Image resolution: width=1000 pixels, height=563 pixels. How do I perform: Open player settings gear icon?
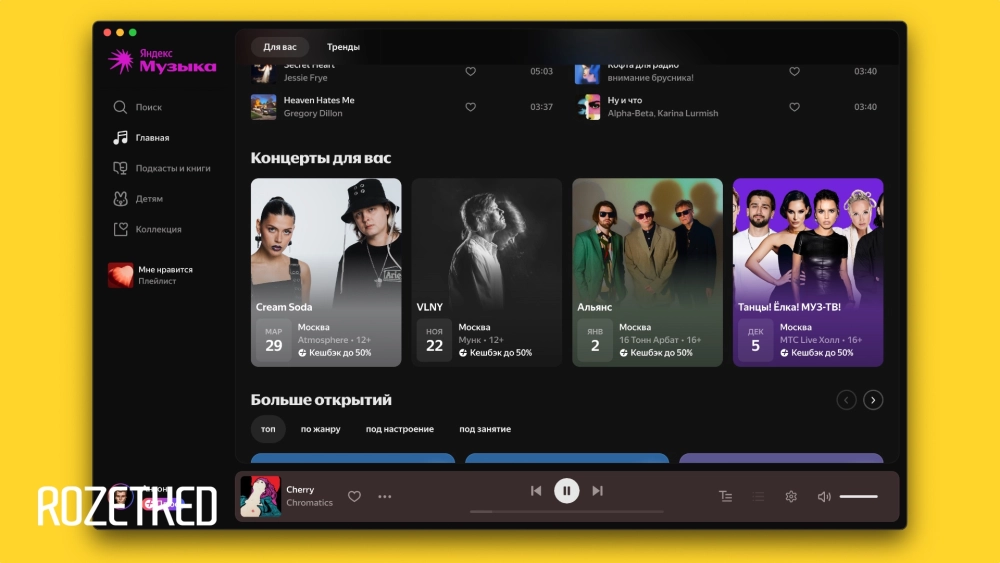(791, 497)
